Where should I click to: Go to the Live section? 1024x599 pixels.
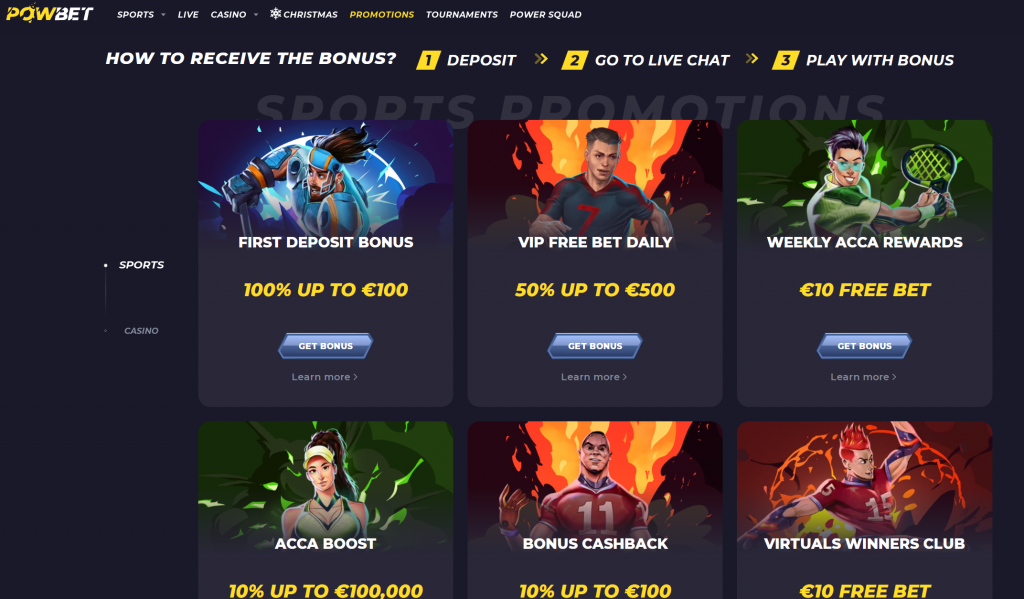pos(188,14)
